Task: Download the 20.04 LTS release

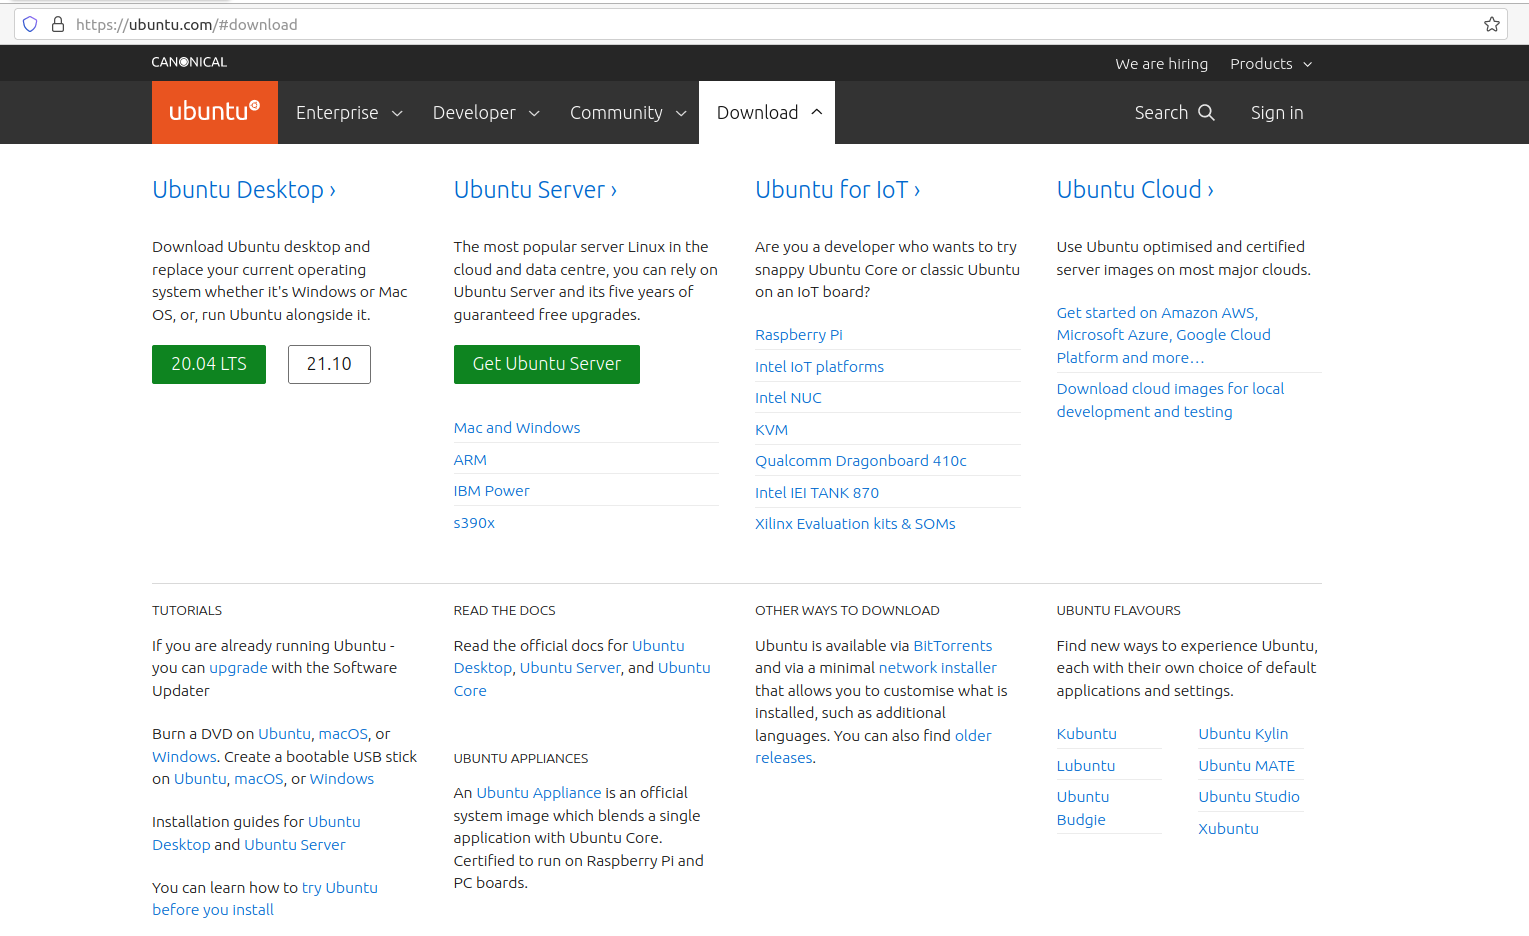Action: click(x=209, y=364)
